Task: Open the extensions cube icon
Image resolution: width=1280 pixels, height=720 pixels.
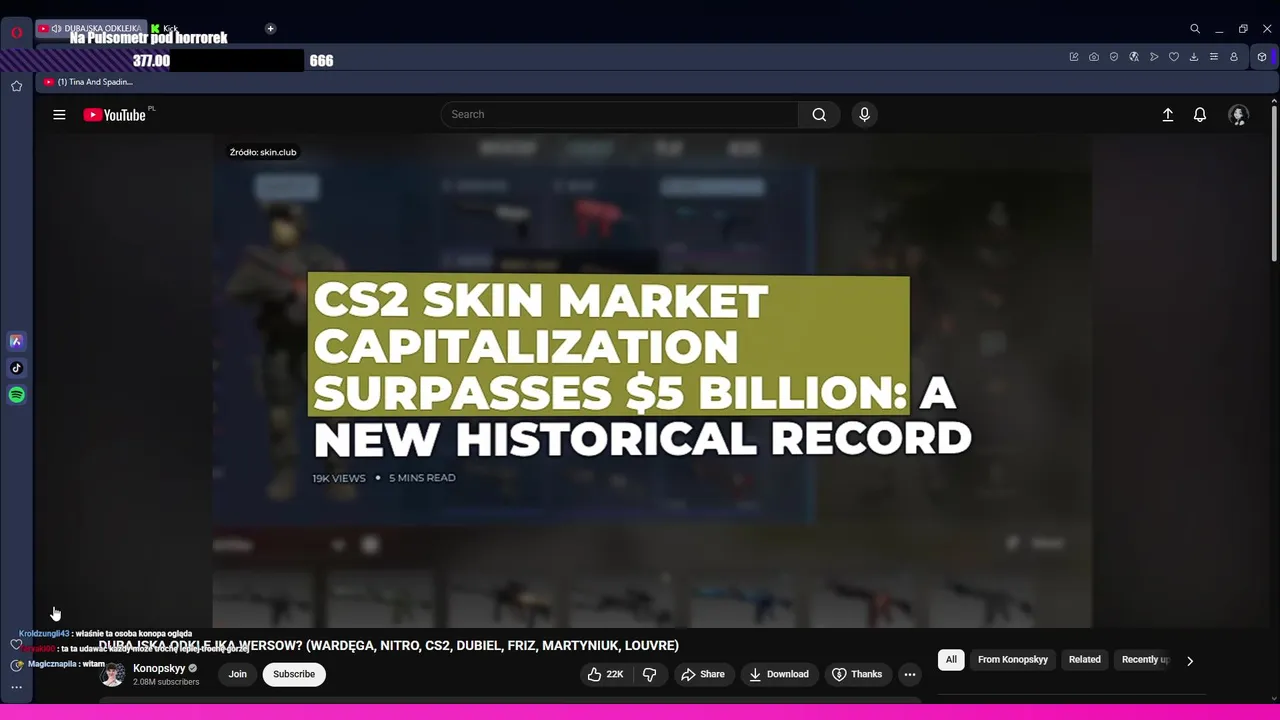Action: point(1262,57)
